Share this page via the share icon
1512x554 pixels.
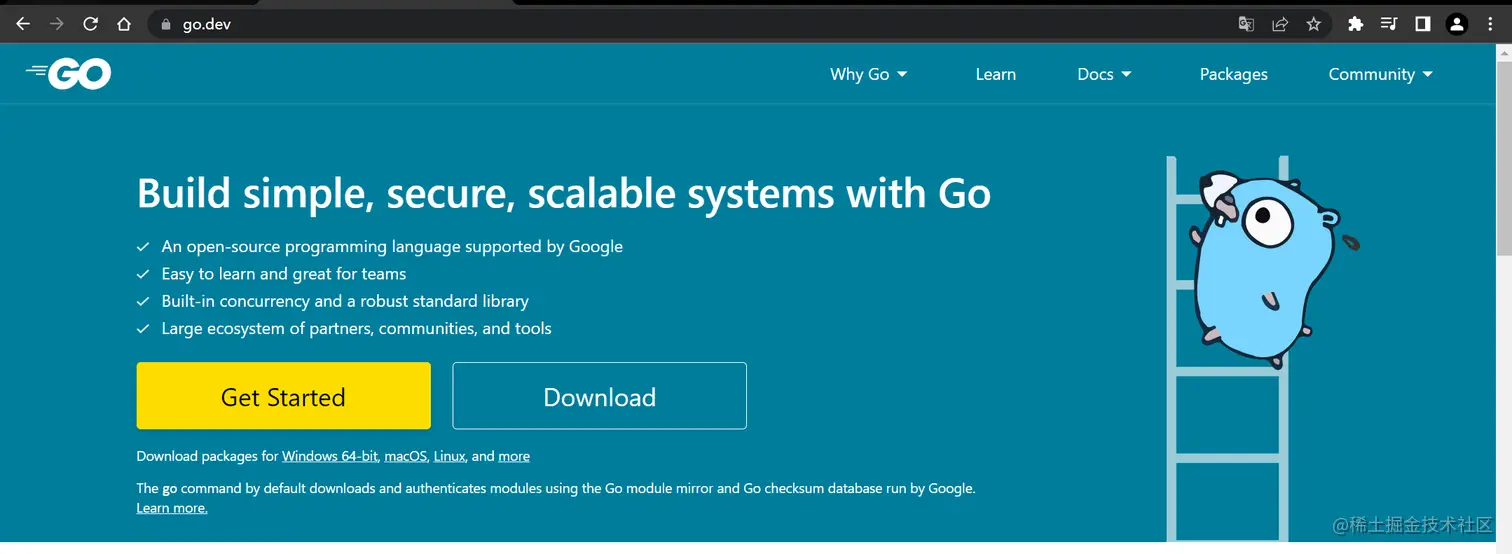pyautogui.click(x=1280, y=24)
